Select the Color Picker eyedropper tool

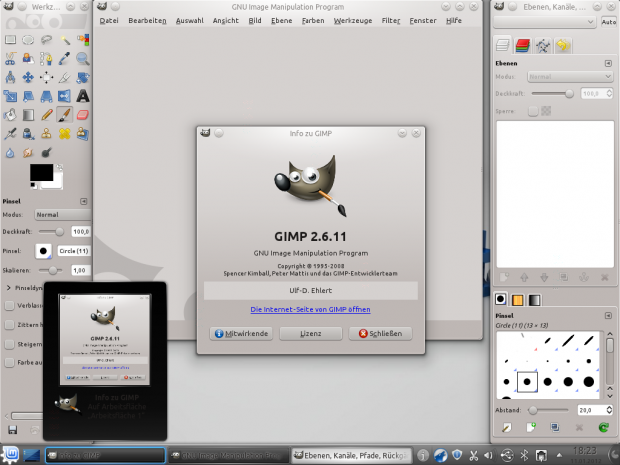tap(64, 59)
